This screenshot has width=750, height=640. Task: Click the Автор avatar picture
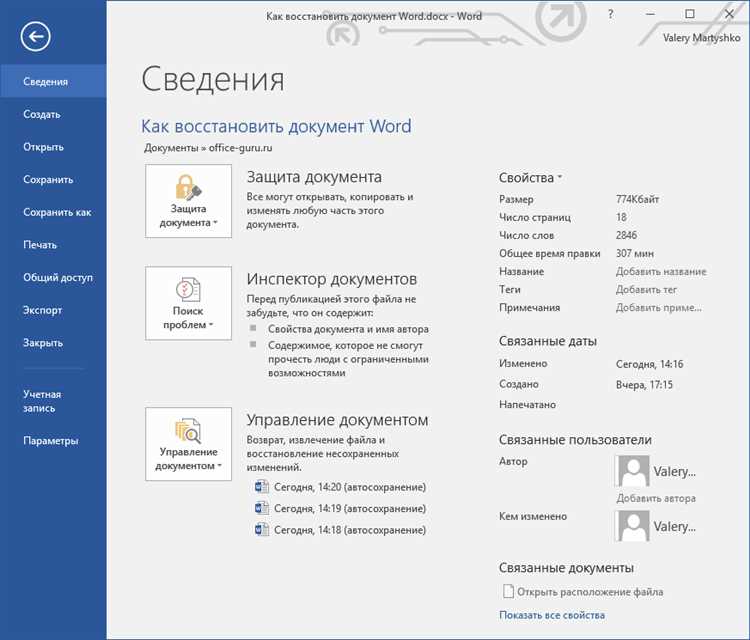[633, 471]
